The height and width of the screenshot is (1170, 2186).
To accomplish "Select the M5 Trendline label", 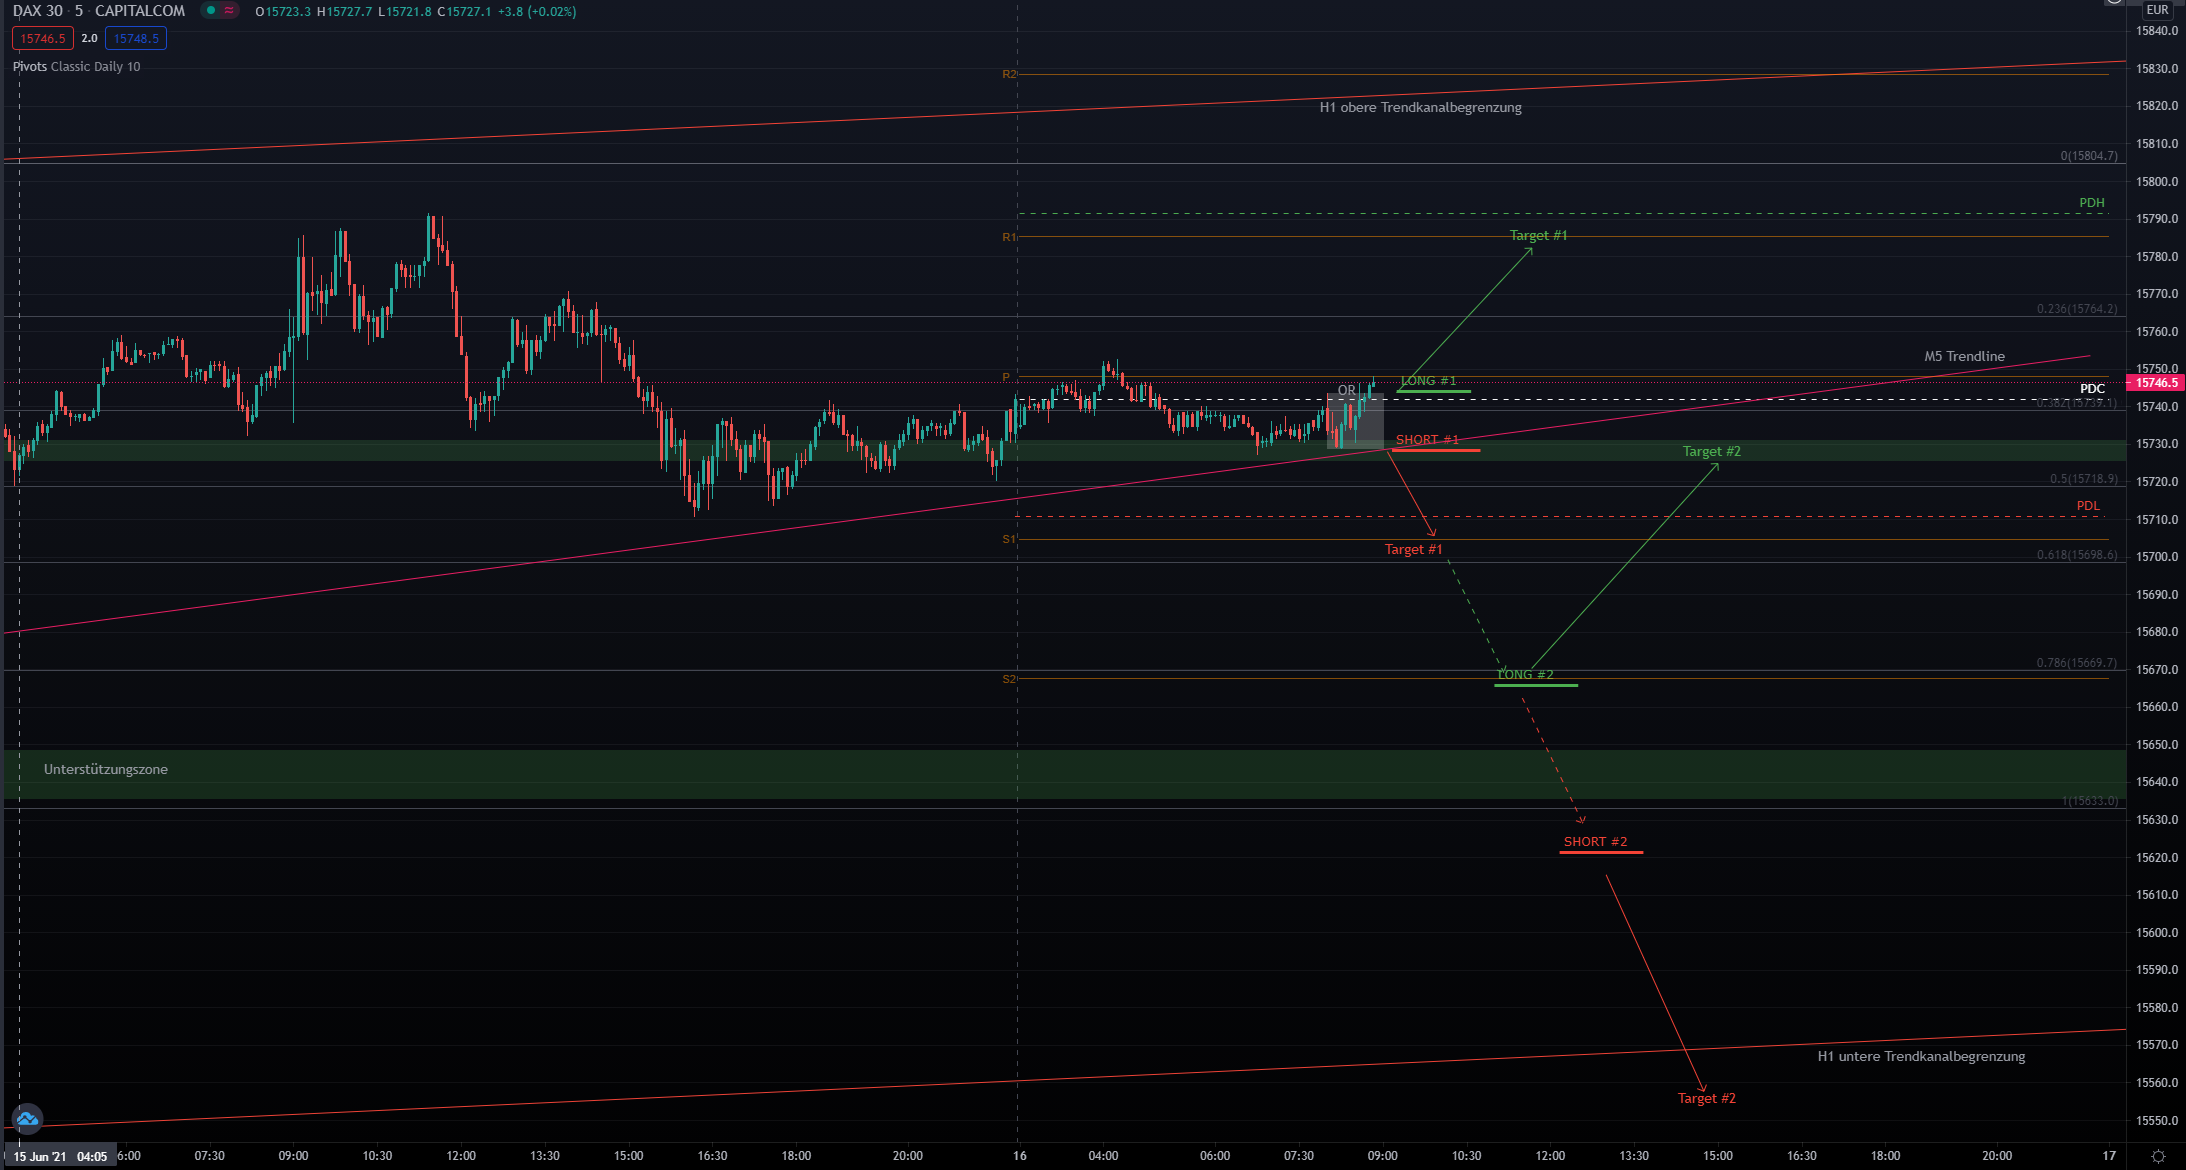I will (x=1964, y=357).
